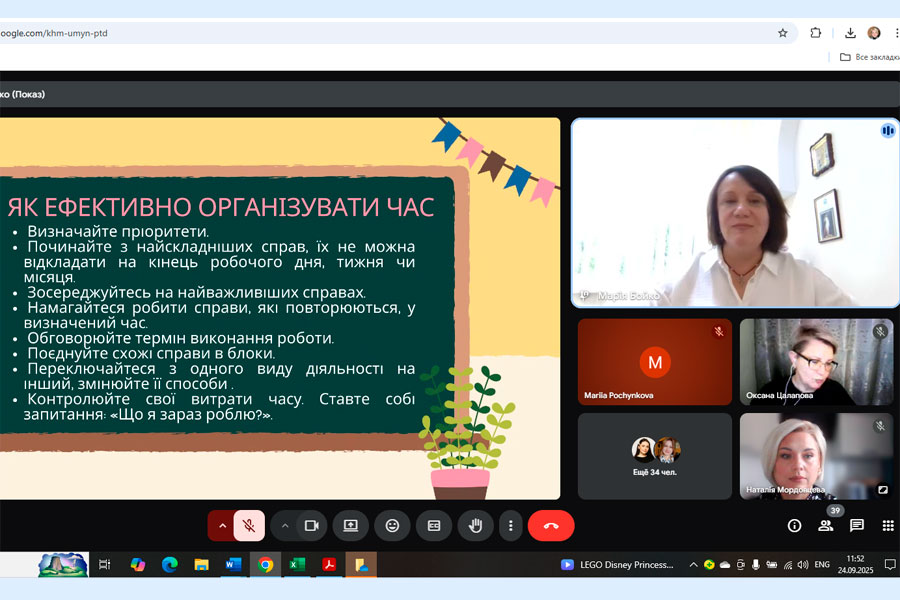Open Chrome downloads icon
Viewport: 900px width, 600px height.
pyautogui.click(x=851, y=33)
